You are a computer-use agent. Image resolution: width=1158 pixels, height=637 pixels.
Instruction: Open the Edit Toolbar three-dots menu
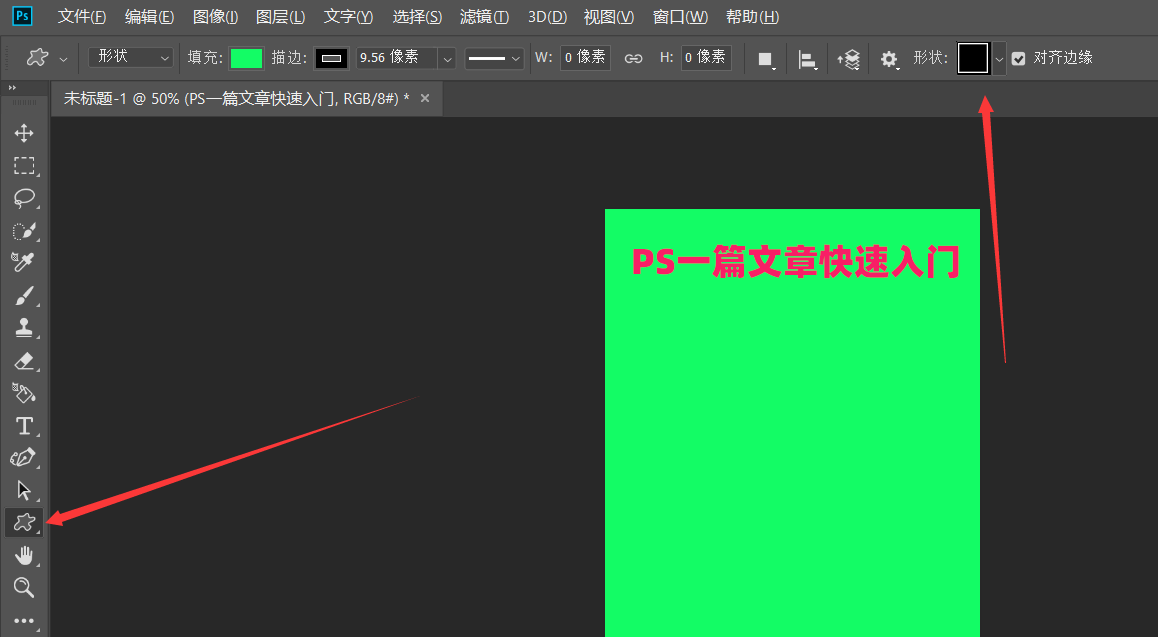coord(24,621)
